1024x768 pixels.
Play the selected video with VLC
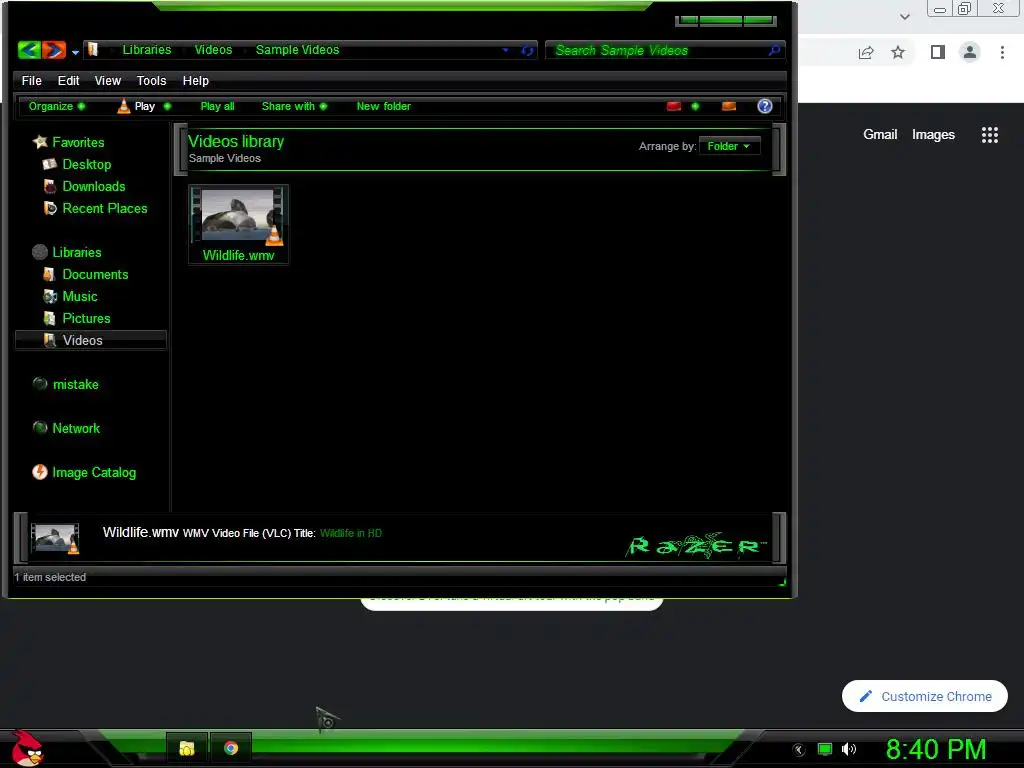pos(136,106)
